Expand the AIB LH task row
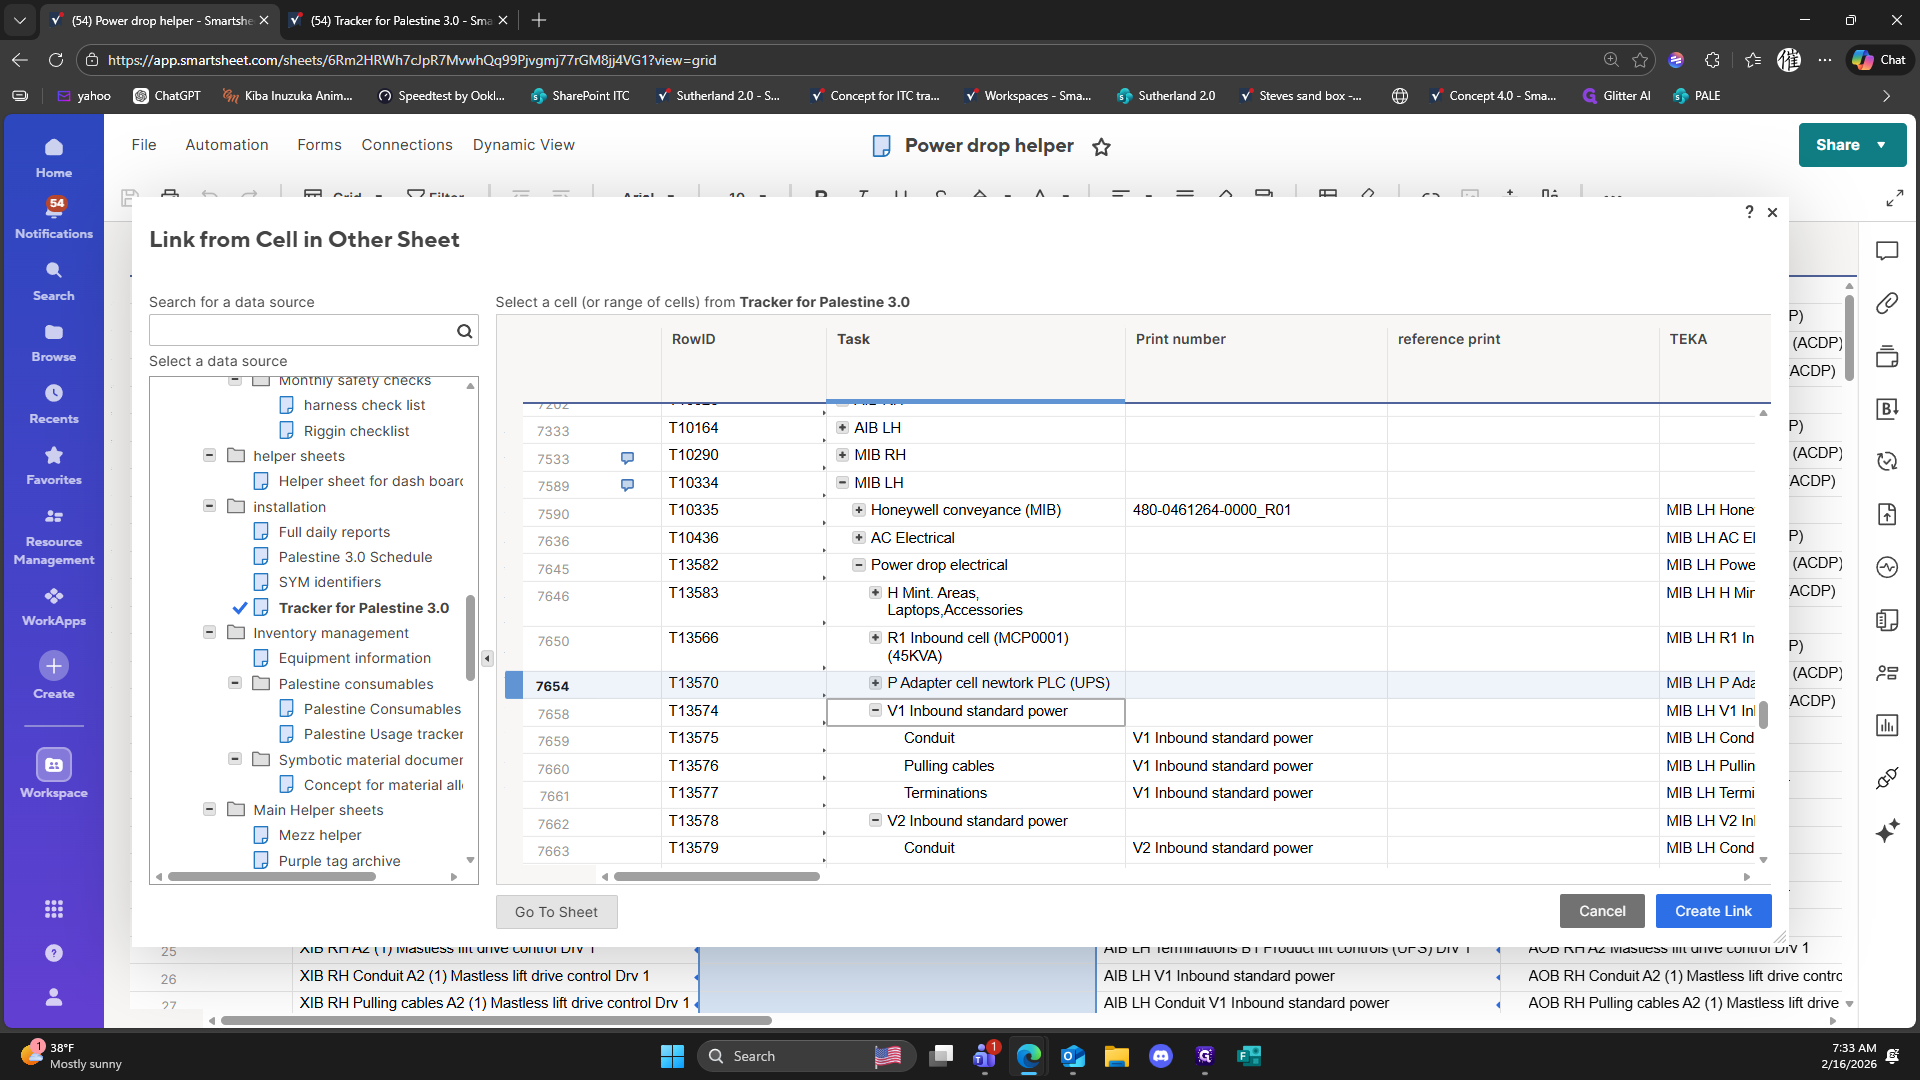 point(842,428)
